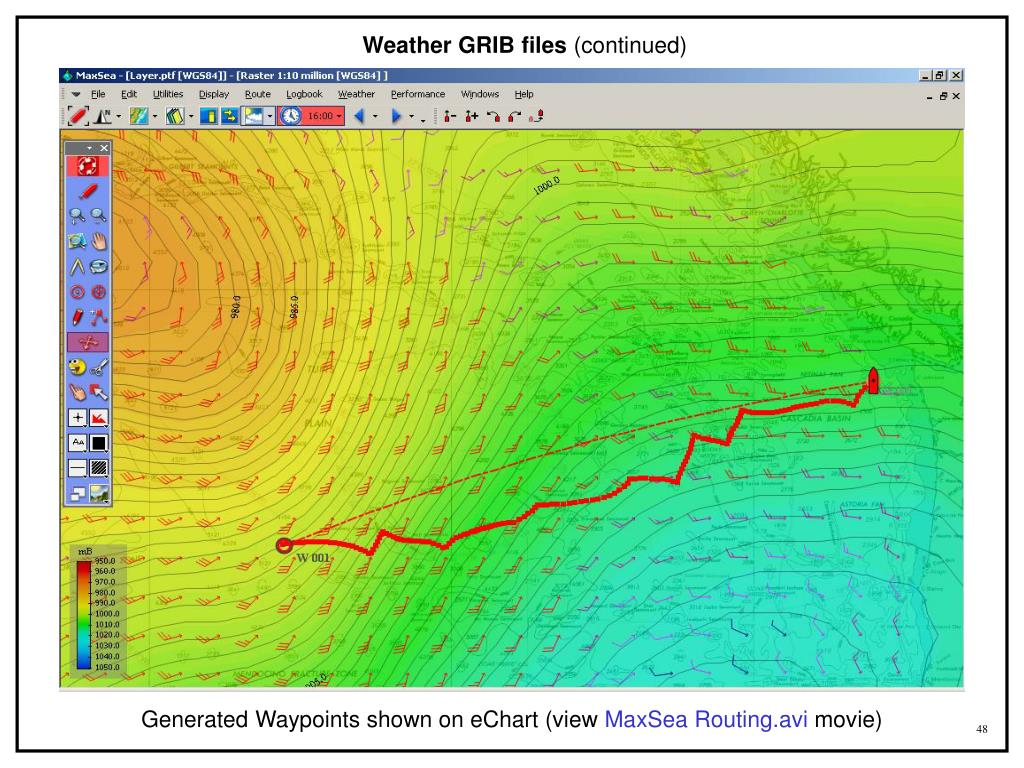Step weather forward with blue right arrow
This screenshot has height=768, width=1024.
pyautogui.click(x=396, y=116)
